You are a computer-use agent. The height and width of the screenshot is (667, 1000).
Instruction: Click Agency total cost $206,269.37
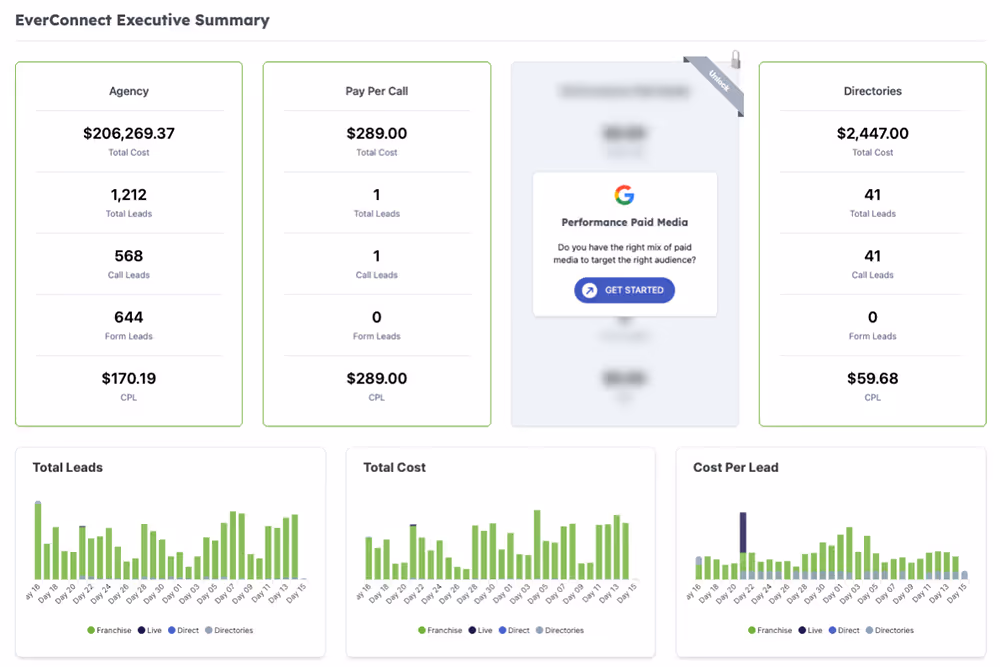(x=129, y=133)
